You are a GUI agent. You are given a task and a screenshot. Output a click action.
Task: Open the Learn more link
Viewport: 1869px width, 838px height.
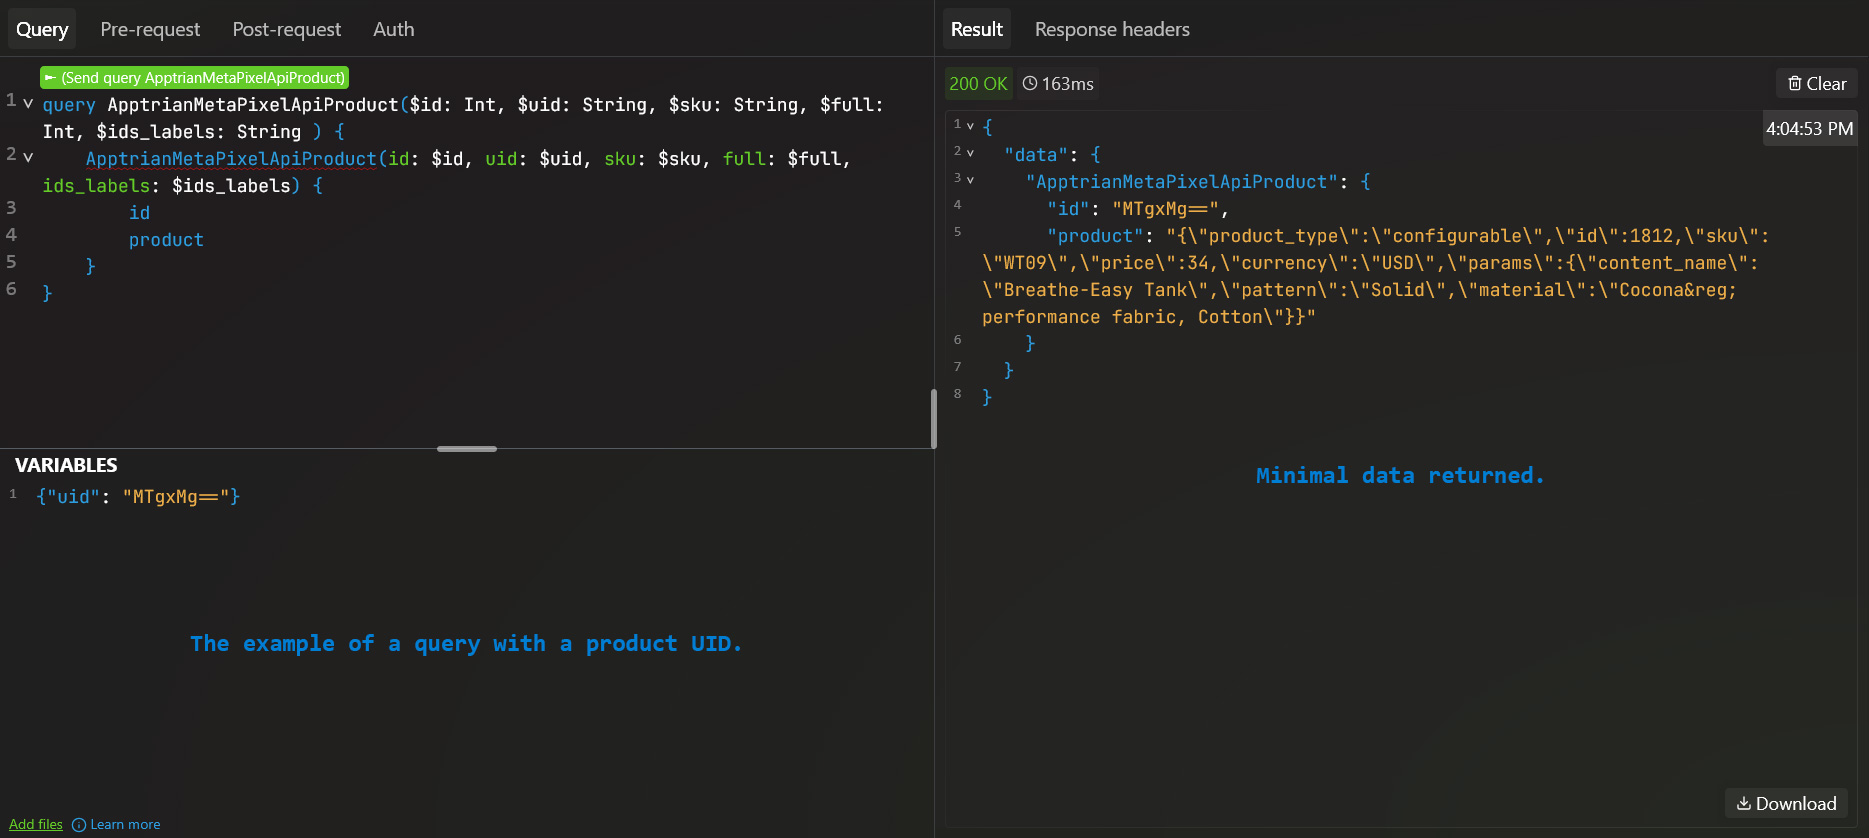(x=125, y=824)
